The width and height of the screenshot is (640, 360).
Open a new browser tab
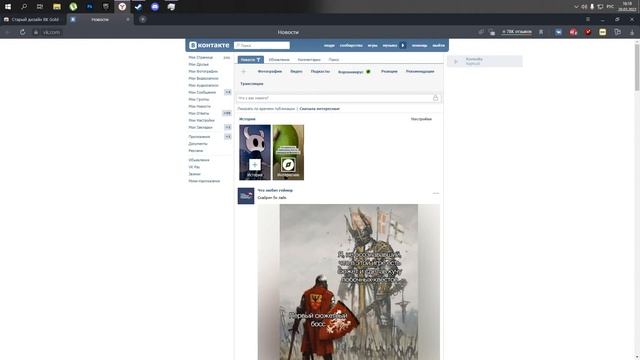click(142, 19)
